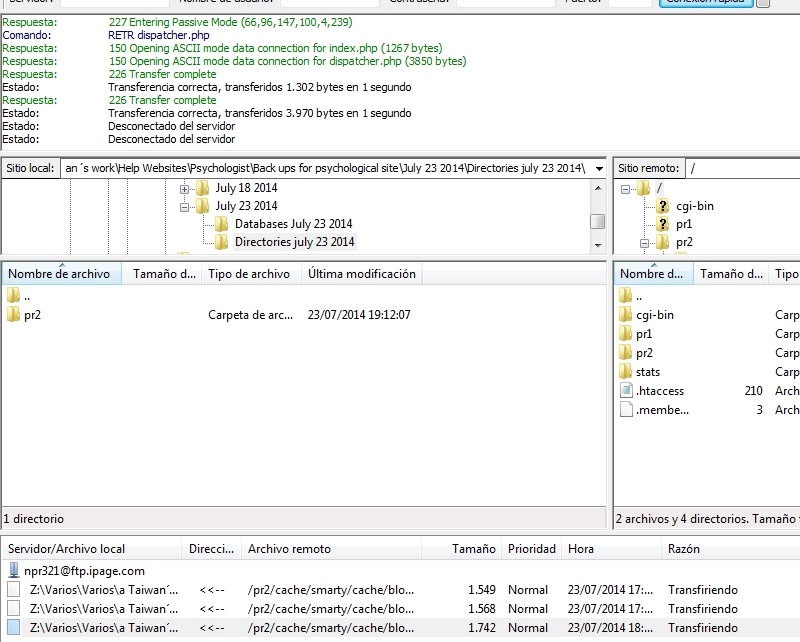Select the stats row in remote file list
The height and width of the screenshot is (642, 800).
(x=707, y=372)
